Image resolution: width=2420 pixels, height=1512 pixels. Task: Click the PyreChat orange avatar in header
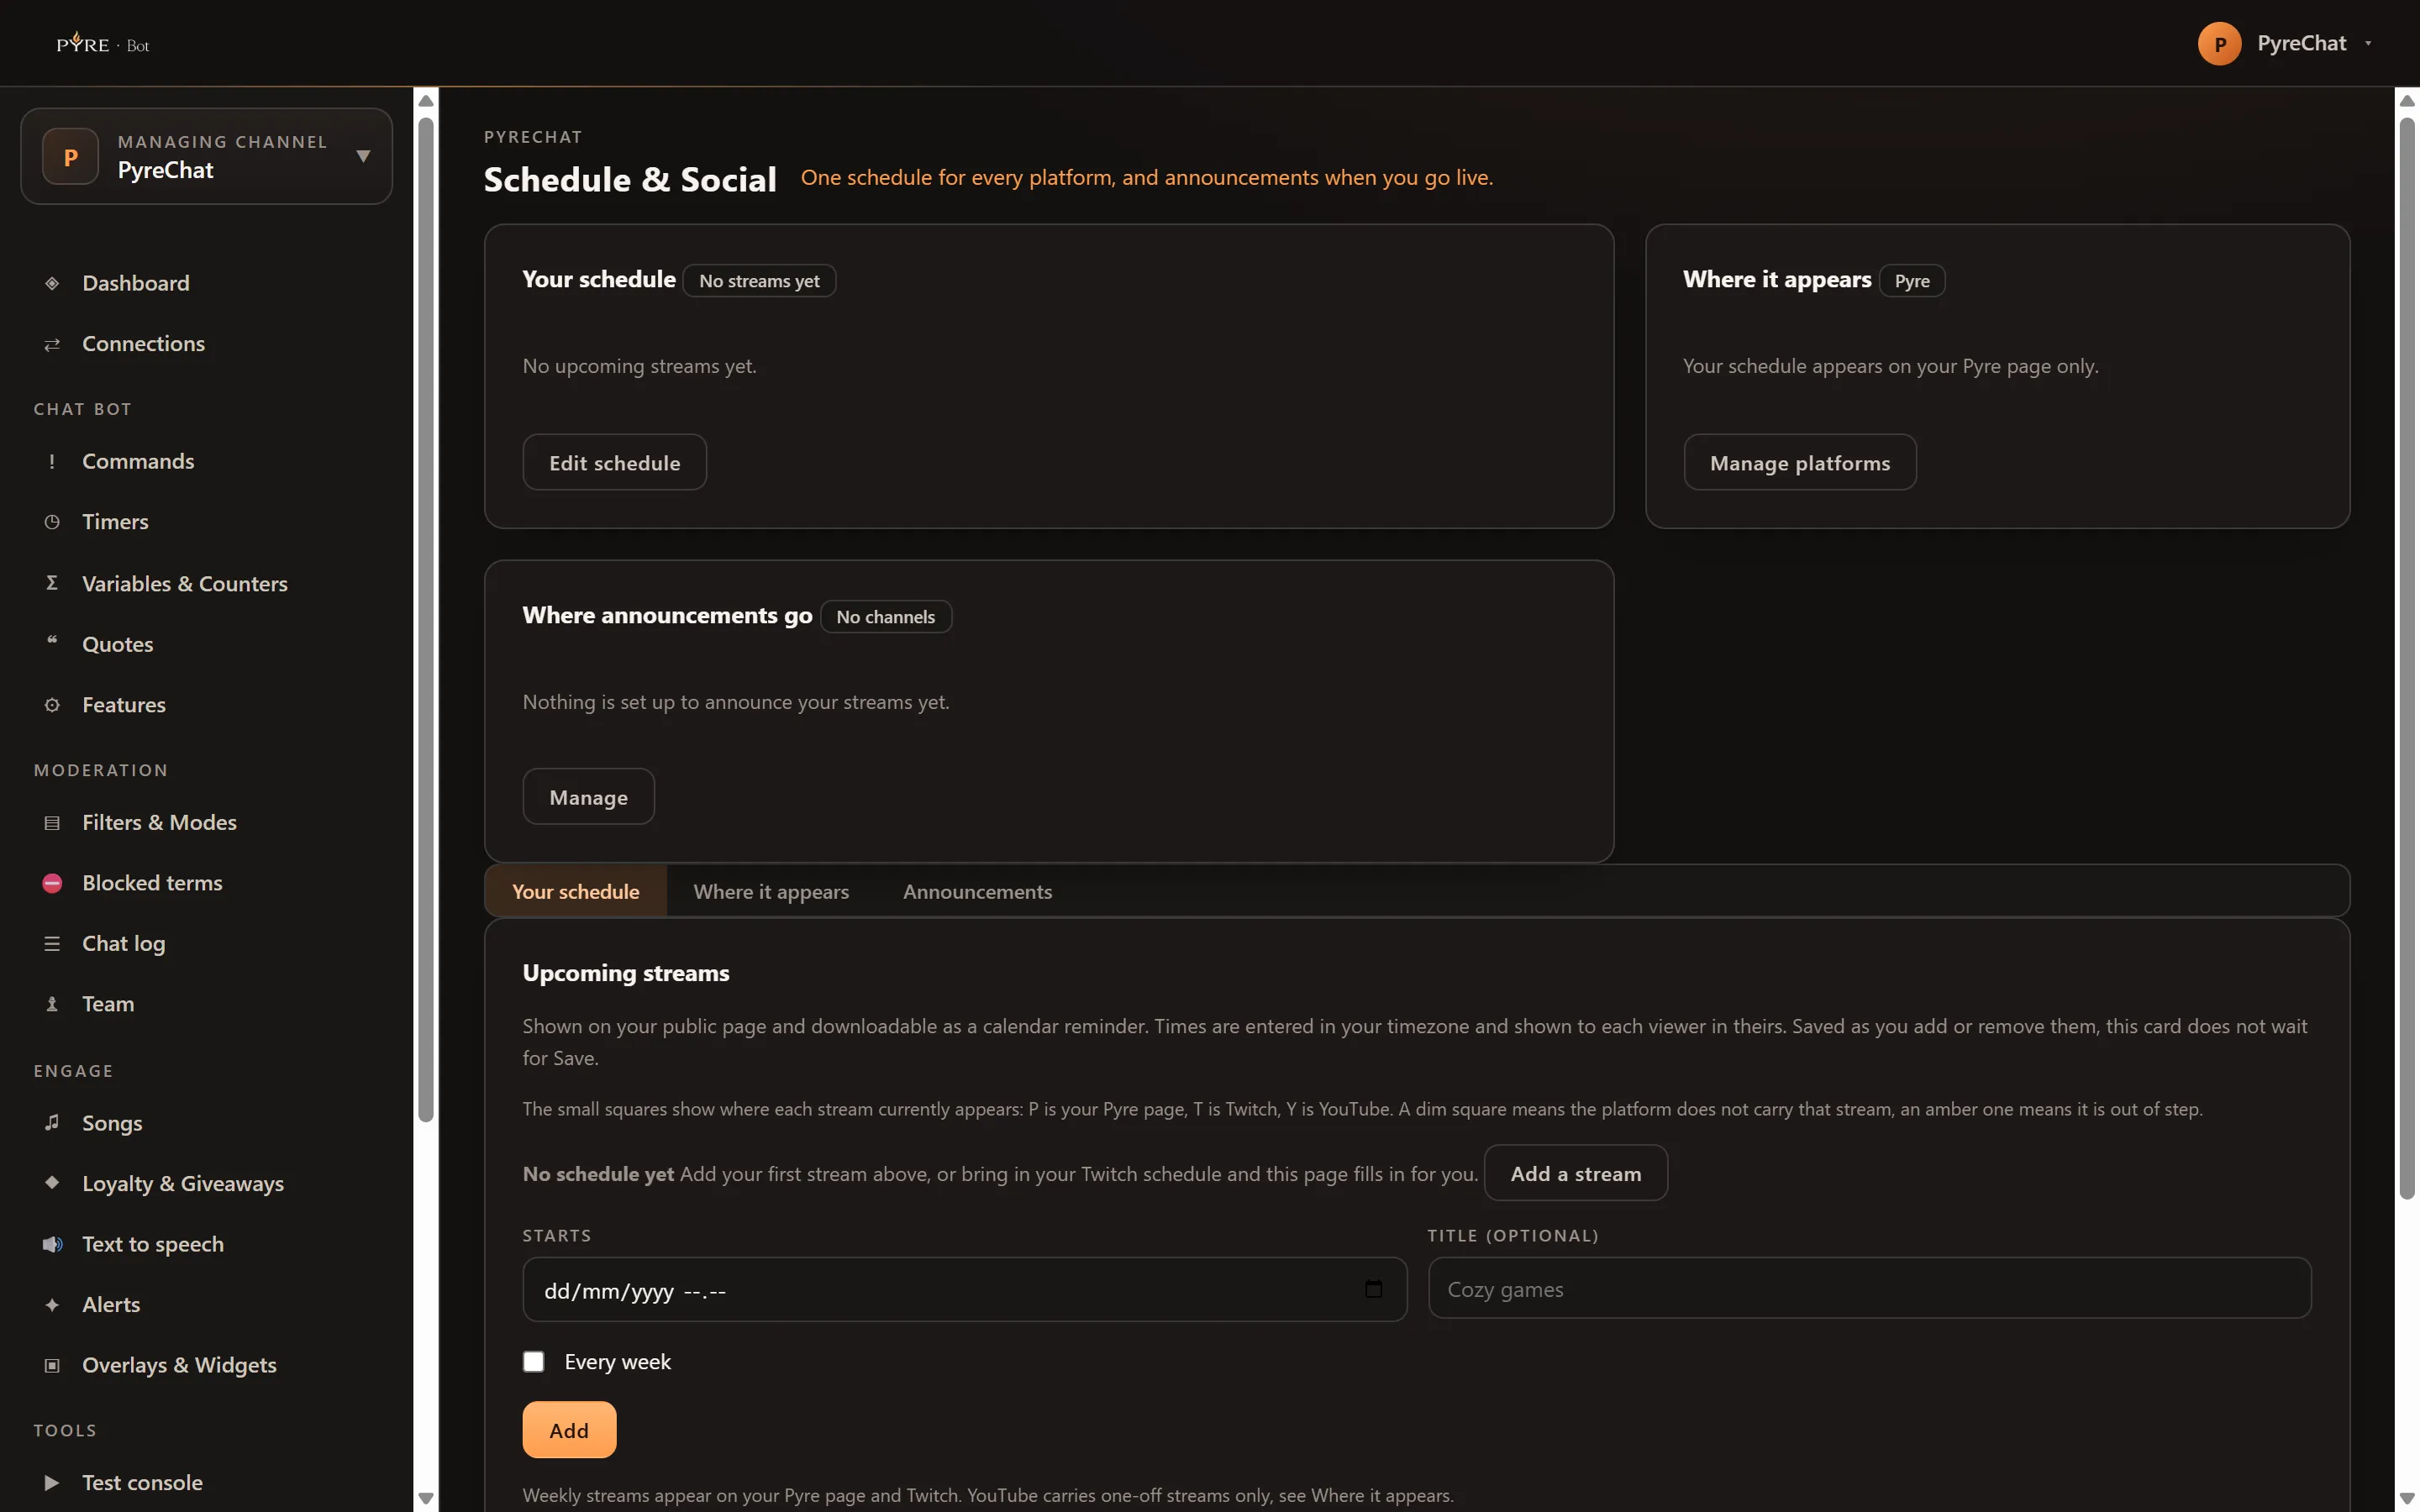2219,44
